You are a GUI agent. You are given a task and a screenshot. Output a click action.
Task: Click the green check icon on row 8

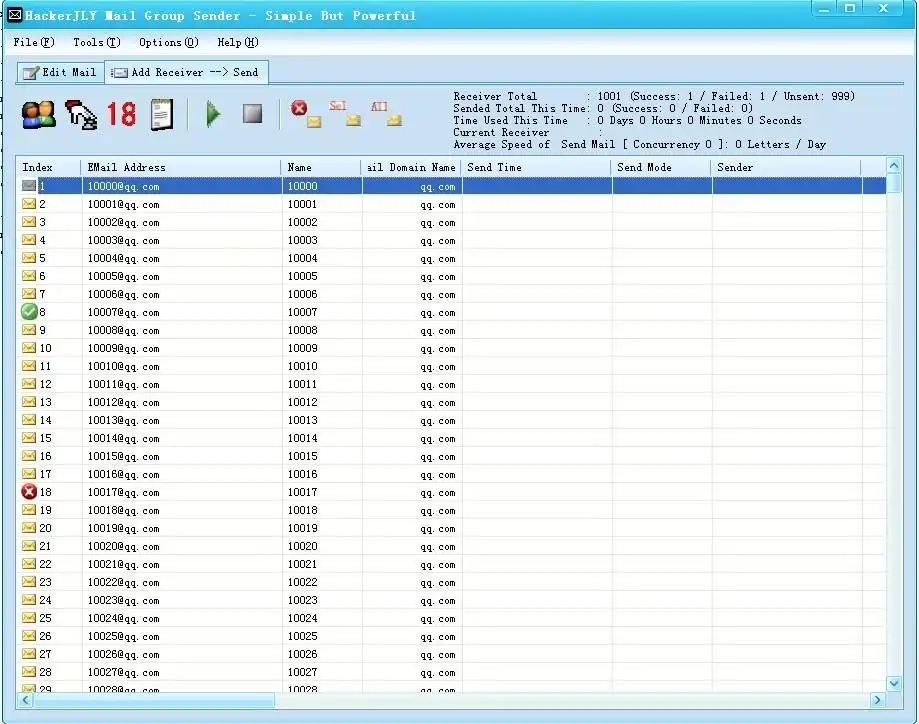point(29,312)
